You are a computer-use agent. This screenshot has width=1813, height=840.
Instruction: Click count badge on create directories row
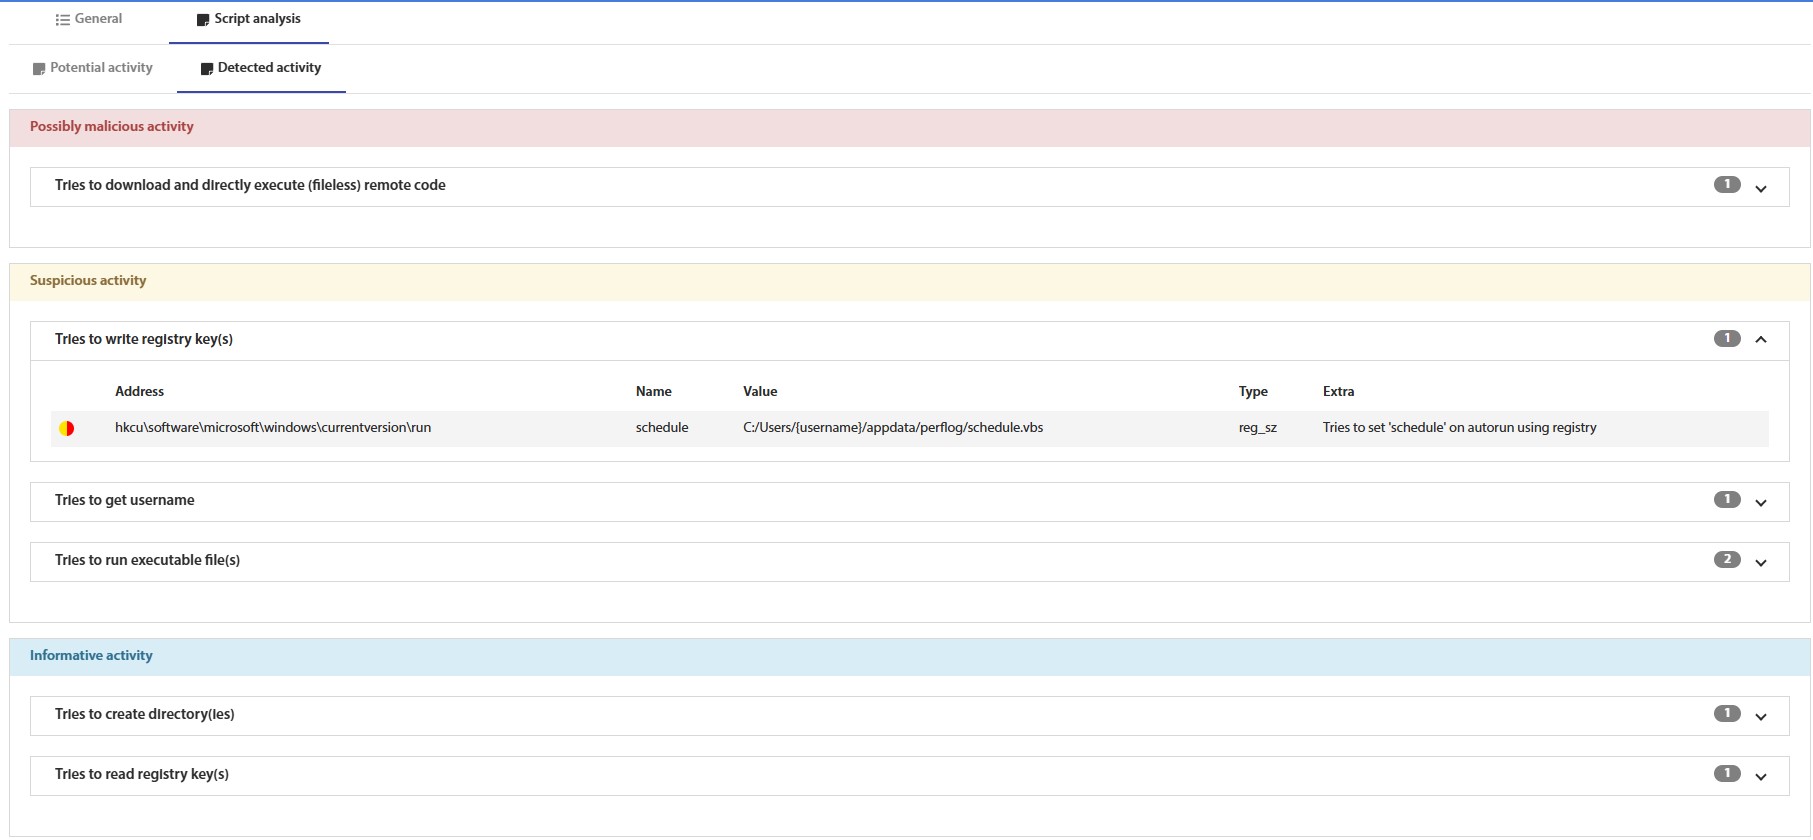point(1727,714)
